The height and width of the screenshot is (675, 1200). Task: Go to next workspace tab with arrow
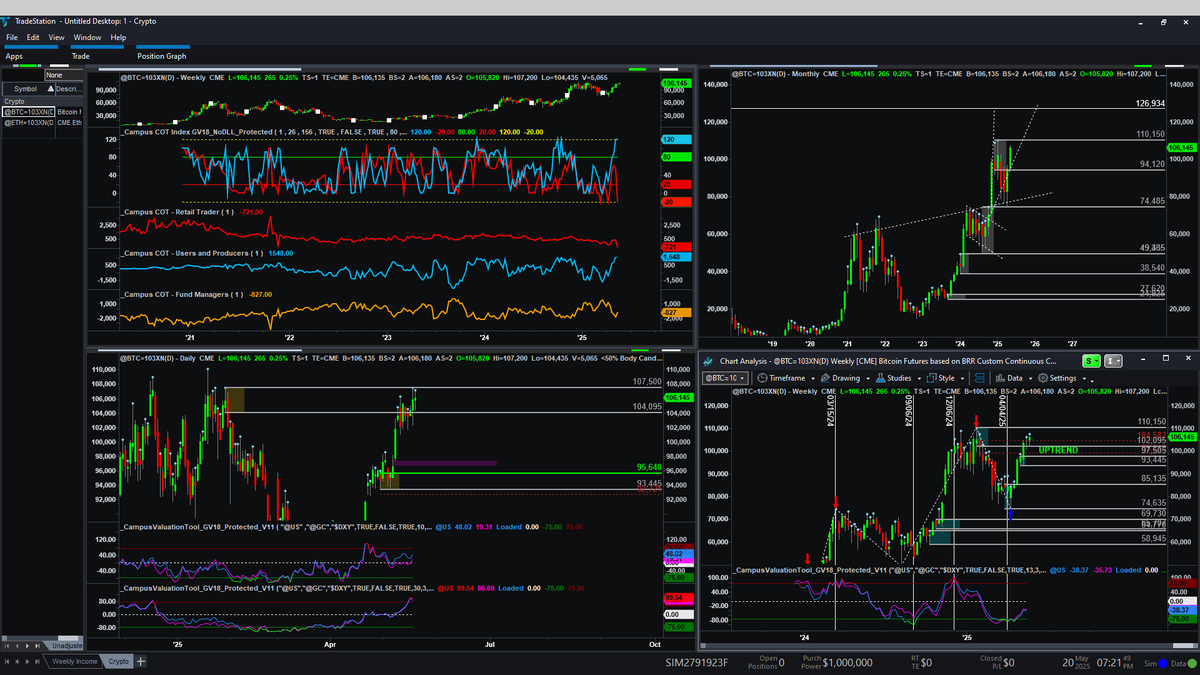tap(27, 662)
